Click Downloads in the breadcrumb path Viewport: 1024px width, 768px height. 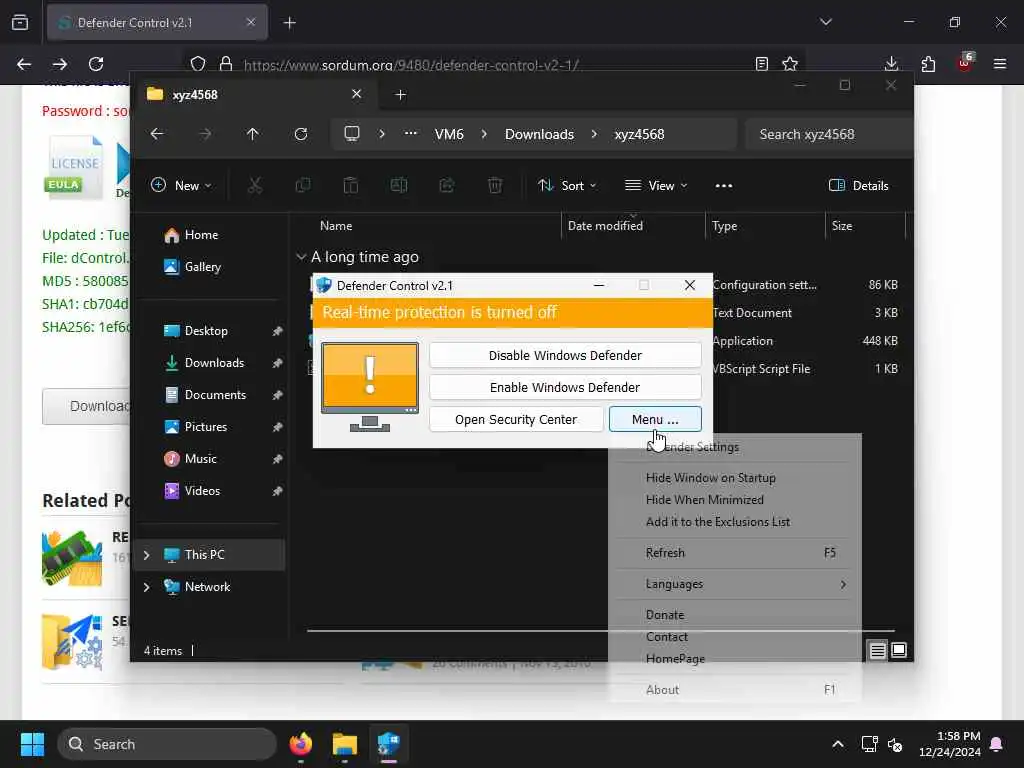tap(539, 134)
